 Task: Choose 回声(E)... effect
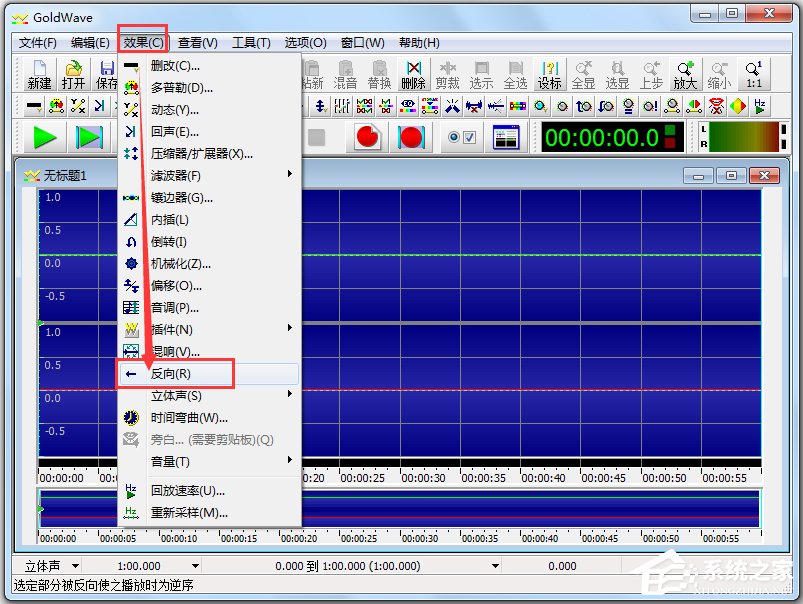(209, 132)
